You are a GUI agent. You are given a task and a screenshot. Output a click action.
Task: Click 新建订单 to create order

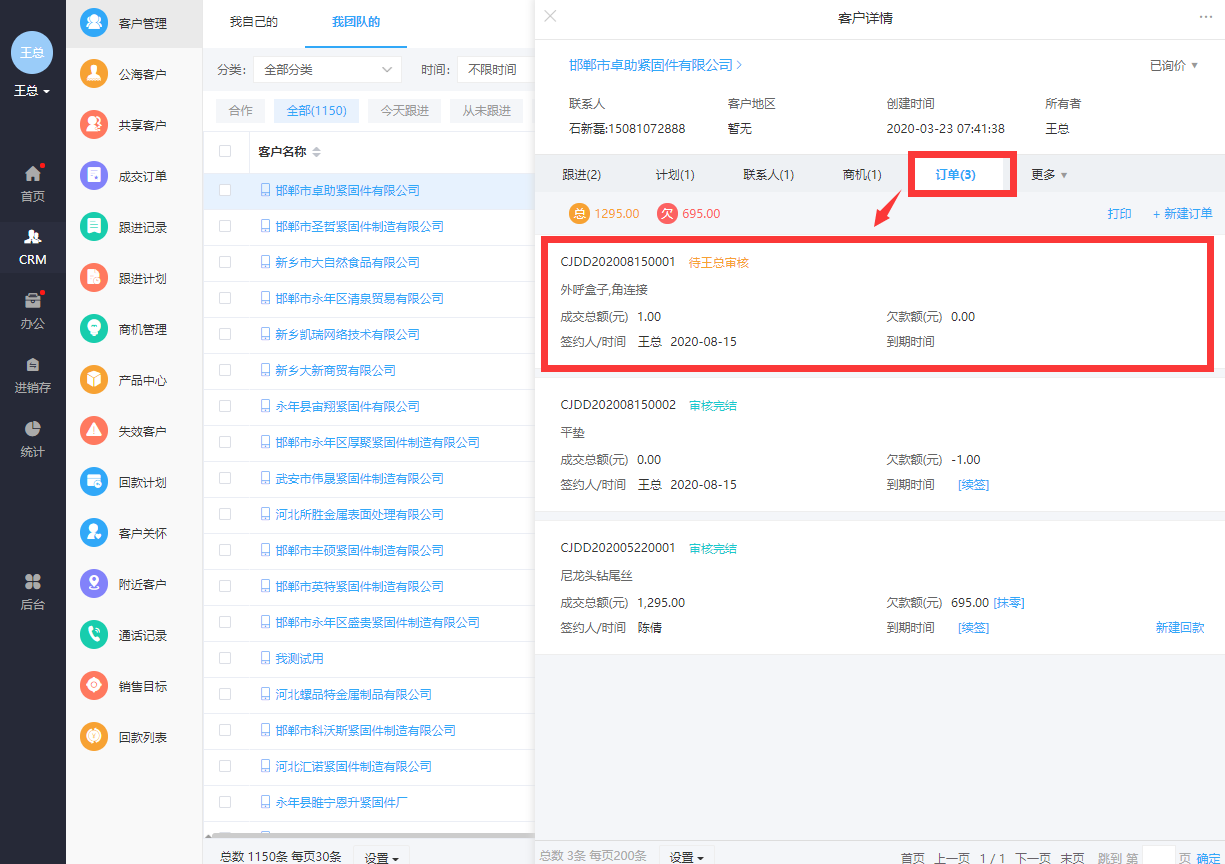point(1182,214)
